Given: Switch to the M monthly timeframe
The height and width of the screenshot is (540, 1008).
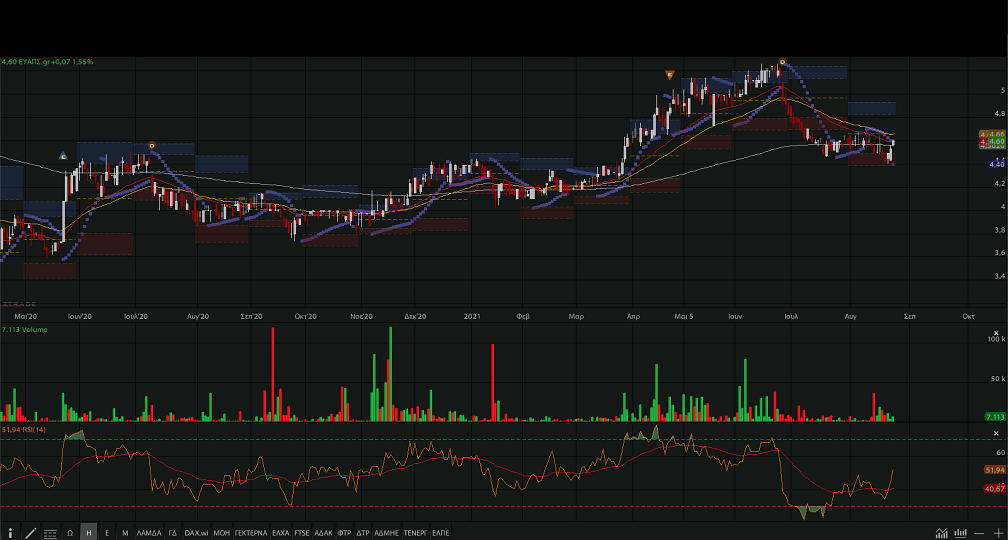Looking at the screenshot, I should point(125,533).
